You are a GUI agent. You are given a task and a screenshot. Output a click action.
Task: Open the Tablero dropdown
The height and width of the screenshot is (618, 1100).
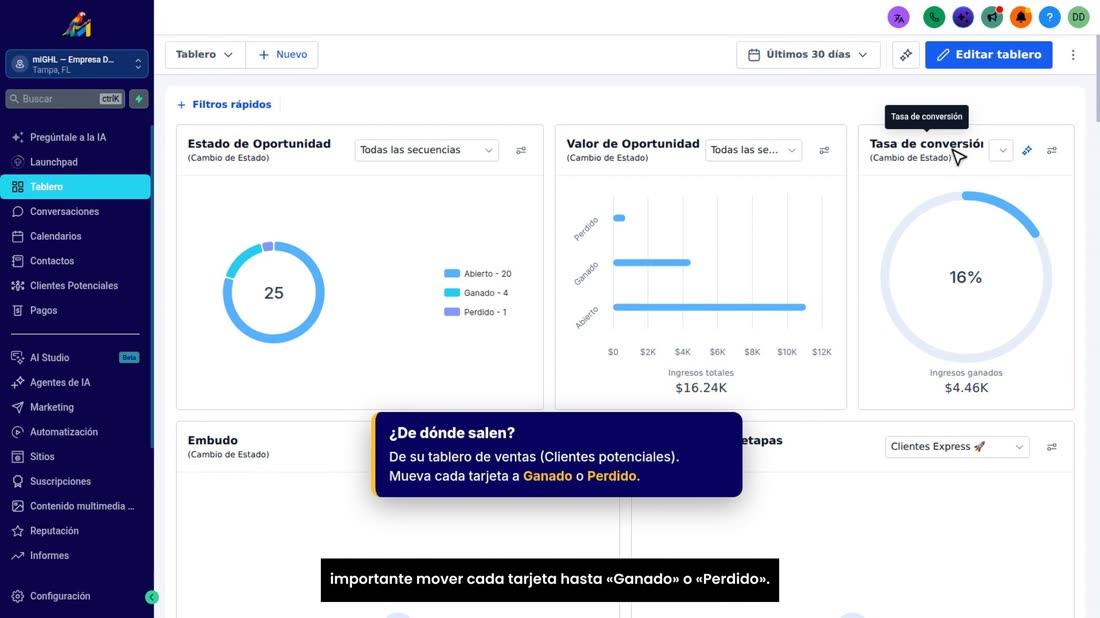click(205, 55)
